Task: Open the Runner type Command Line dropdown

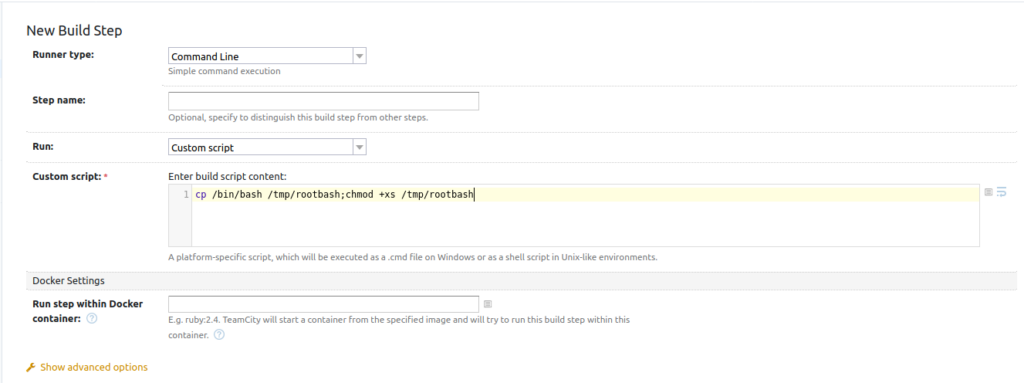Action: 267,56
